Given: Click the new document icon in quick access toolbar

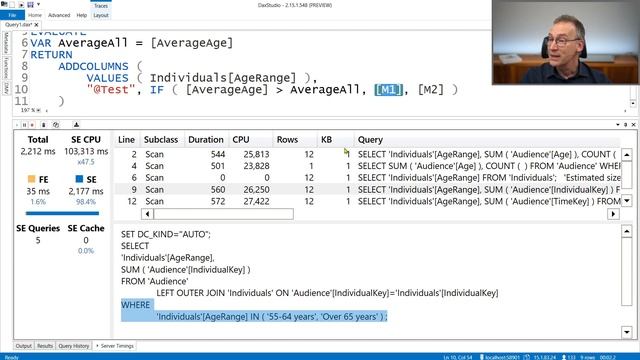Looking at the screenshot, I should [x=12, y=5].
